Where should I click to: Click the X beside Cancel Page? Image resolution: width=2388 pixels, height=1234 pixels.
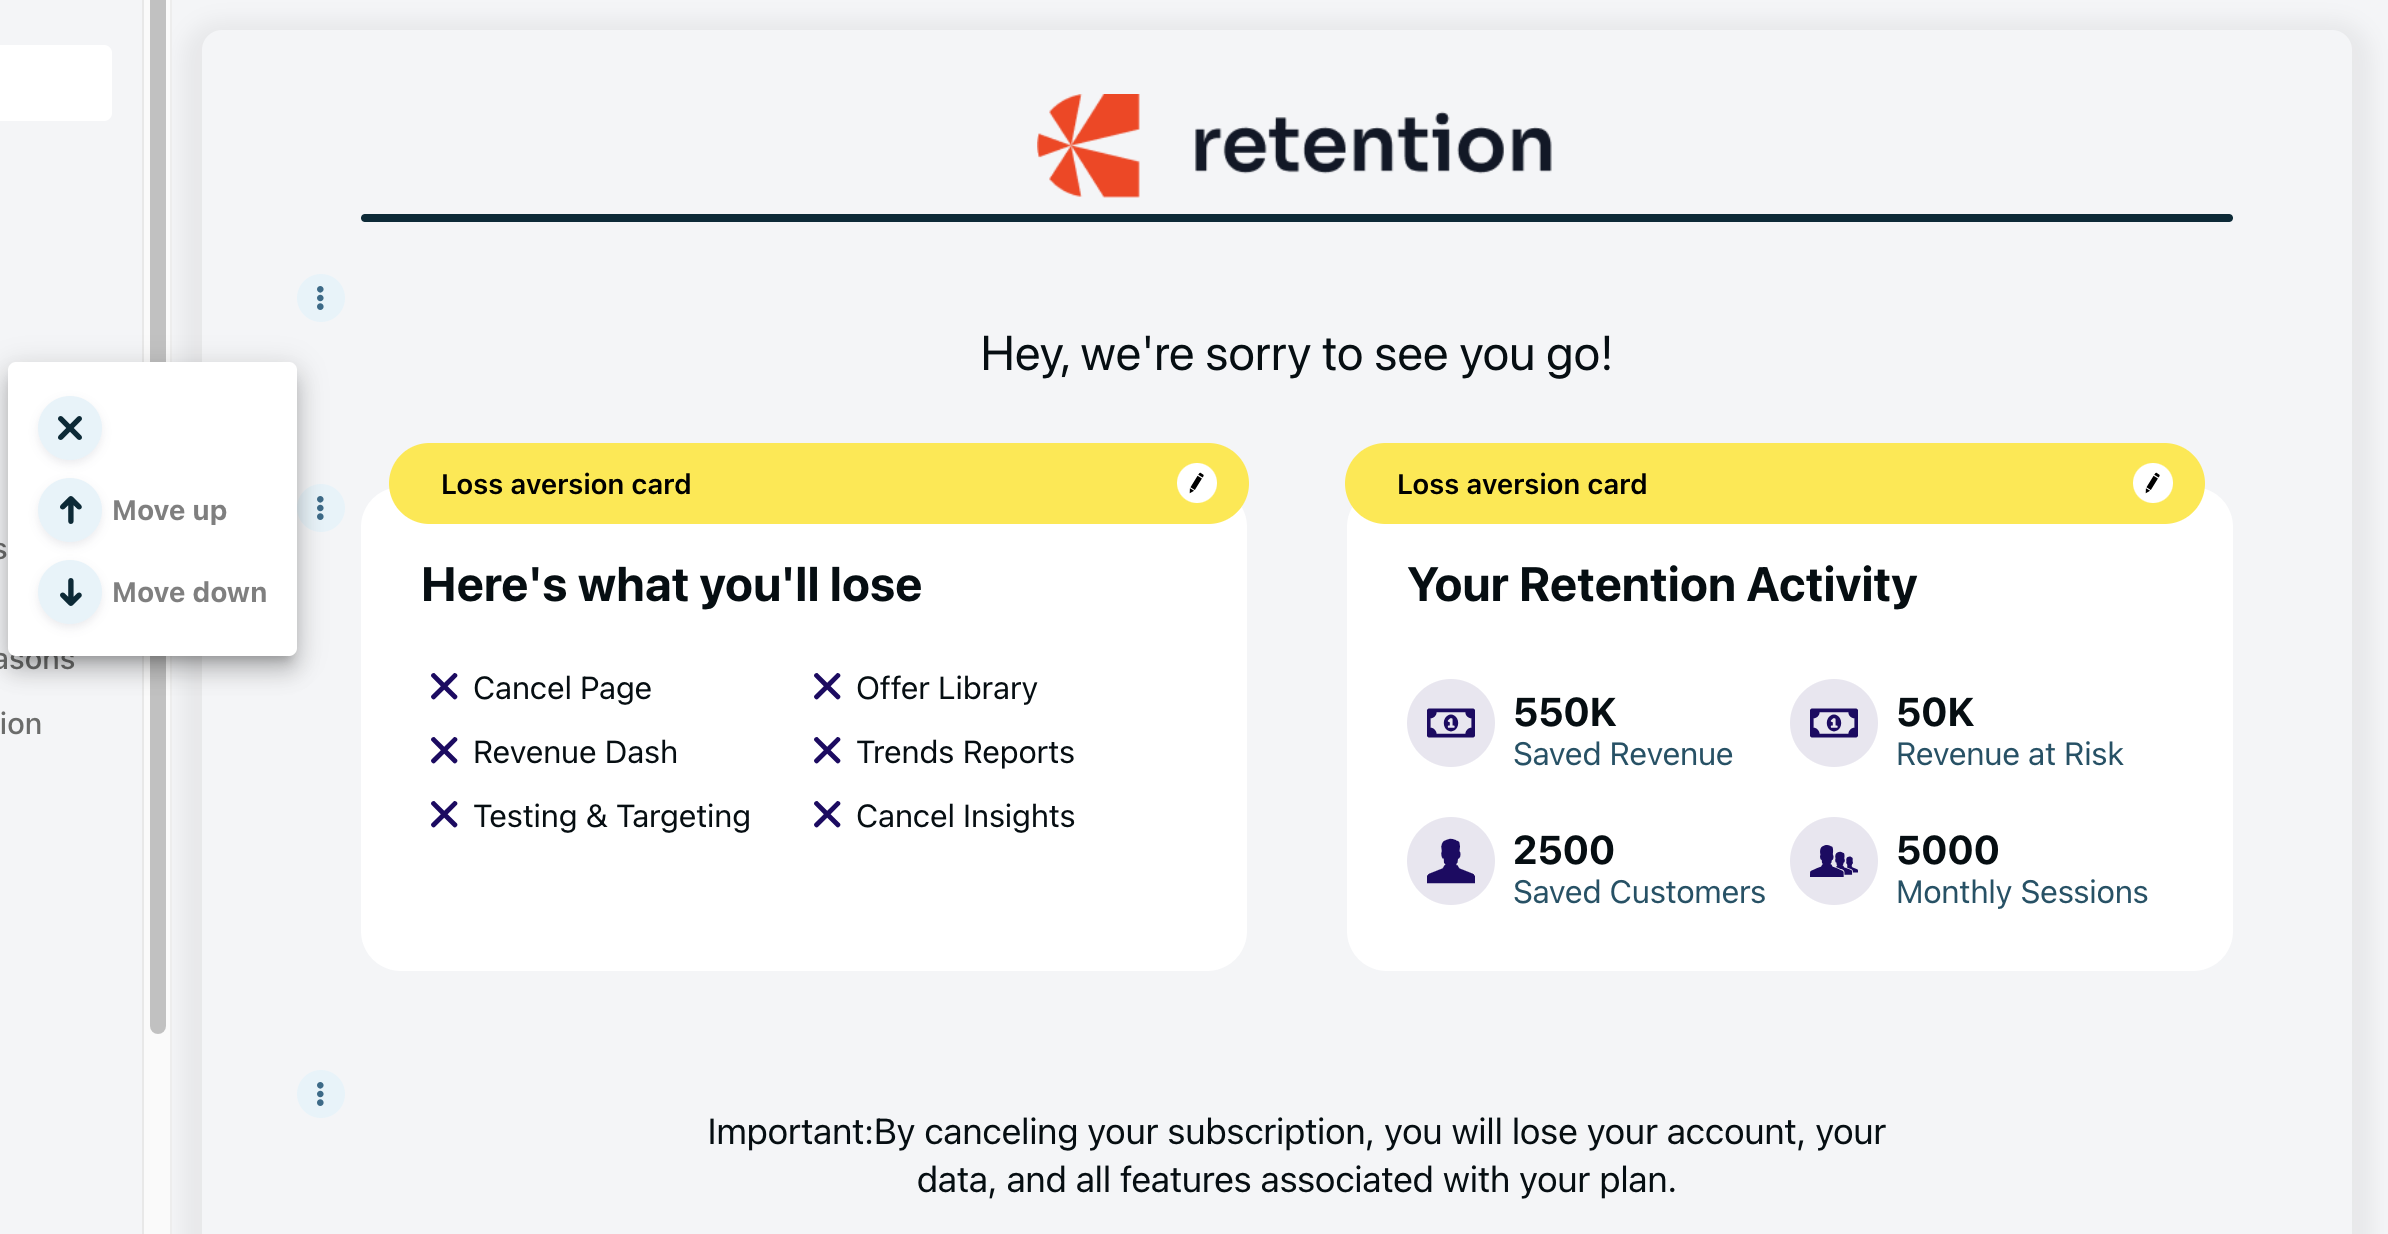[x=443, y=687]
